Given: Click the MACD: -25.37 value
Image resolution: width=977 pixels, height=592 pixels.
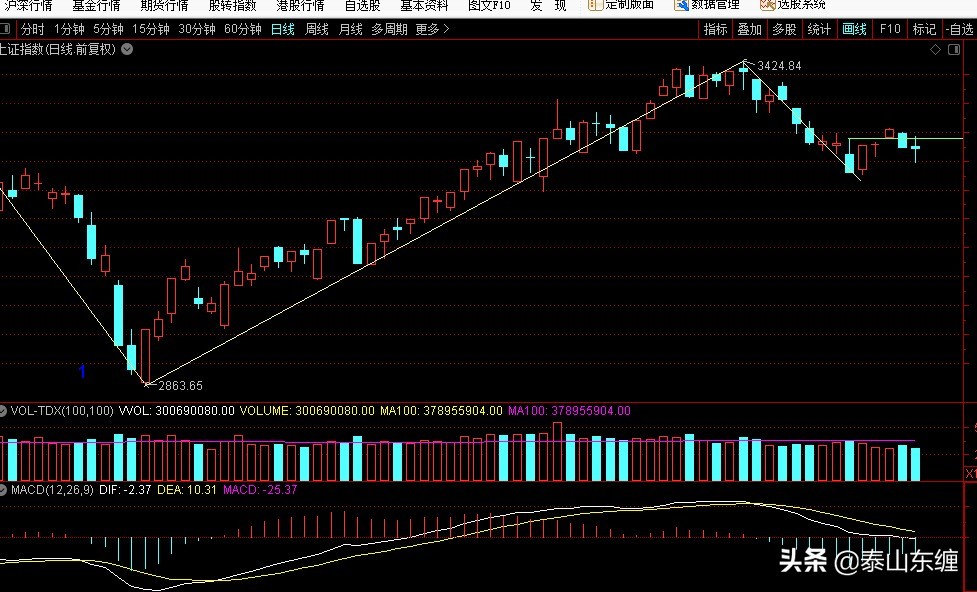Looking at the screenshot, I should click(x=260, y=490).
